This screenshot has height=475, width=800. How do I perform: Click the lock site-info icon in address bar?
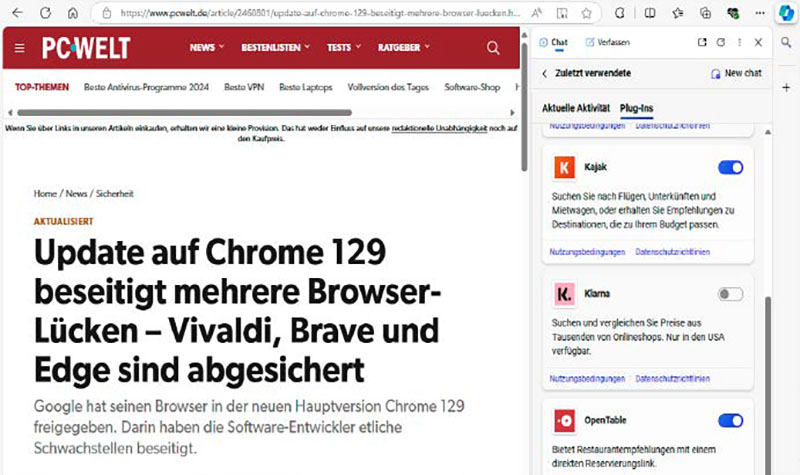click(107, 13)
